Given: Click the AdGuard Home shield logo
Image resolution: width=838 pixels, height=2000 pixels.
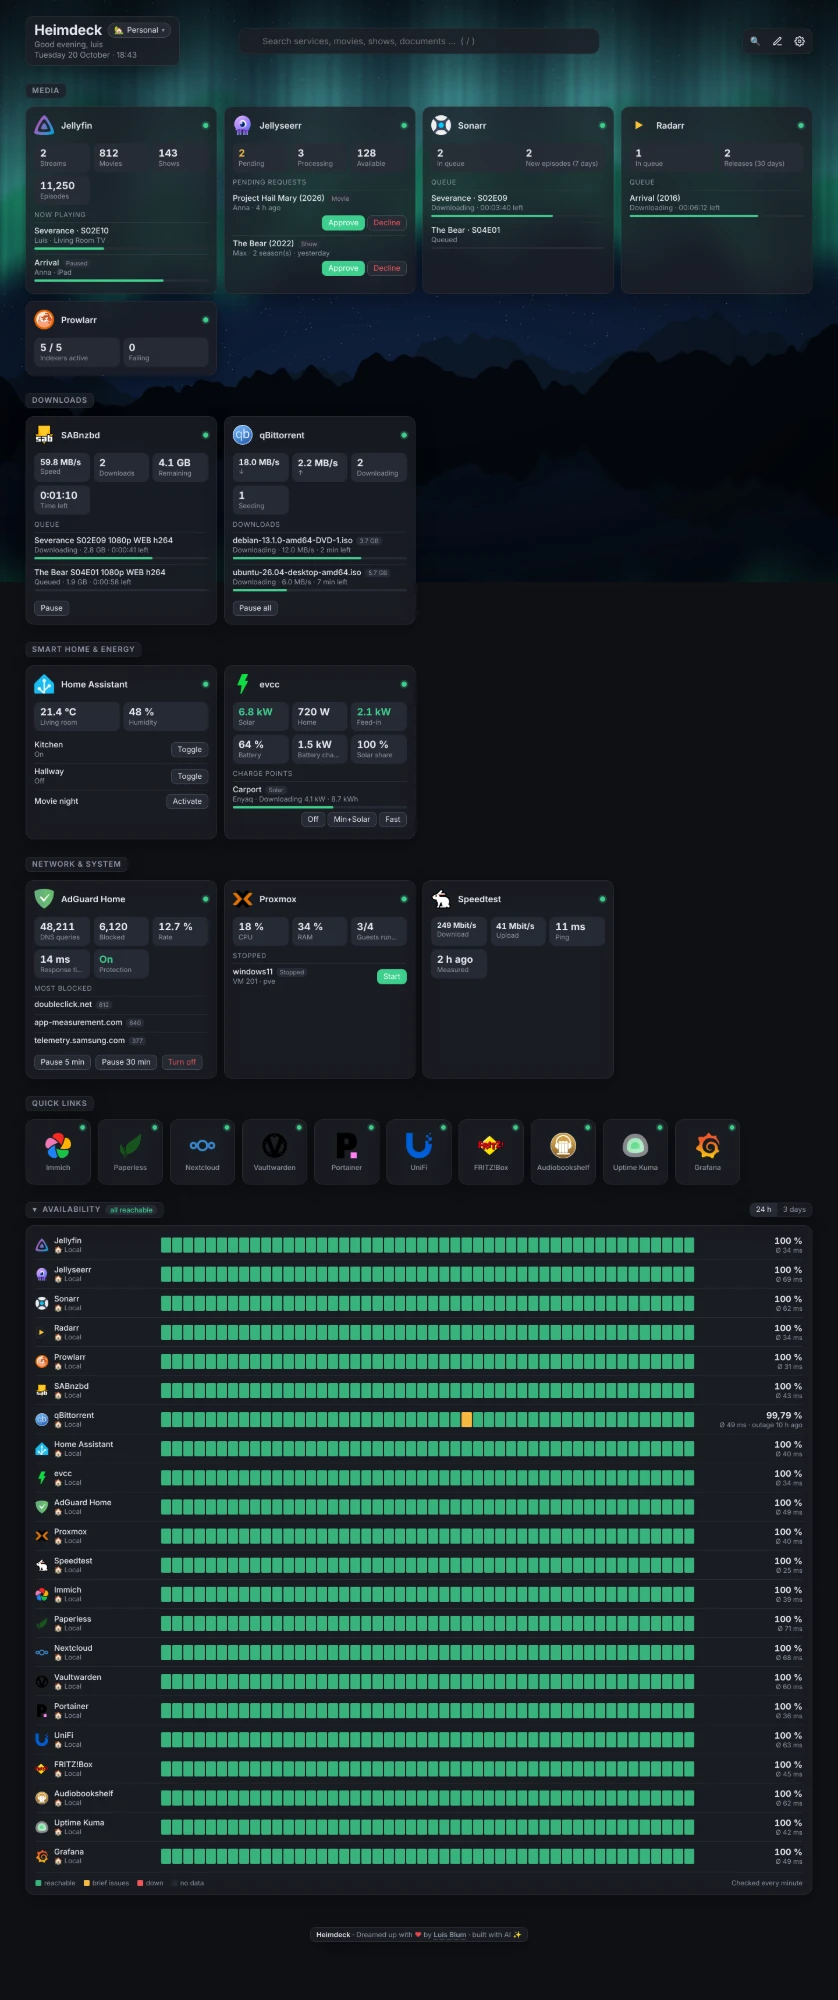Looking at the screenshot, I should pos(44,898).
